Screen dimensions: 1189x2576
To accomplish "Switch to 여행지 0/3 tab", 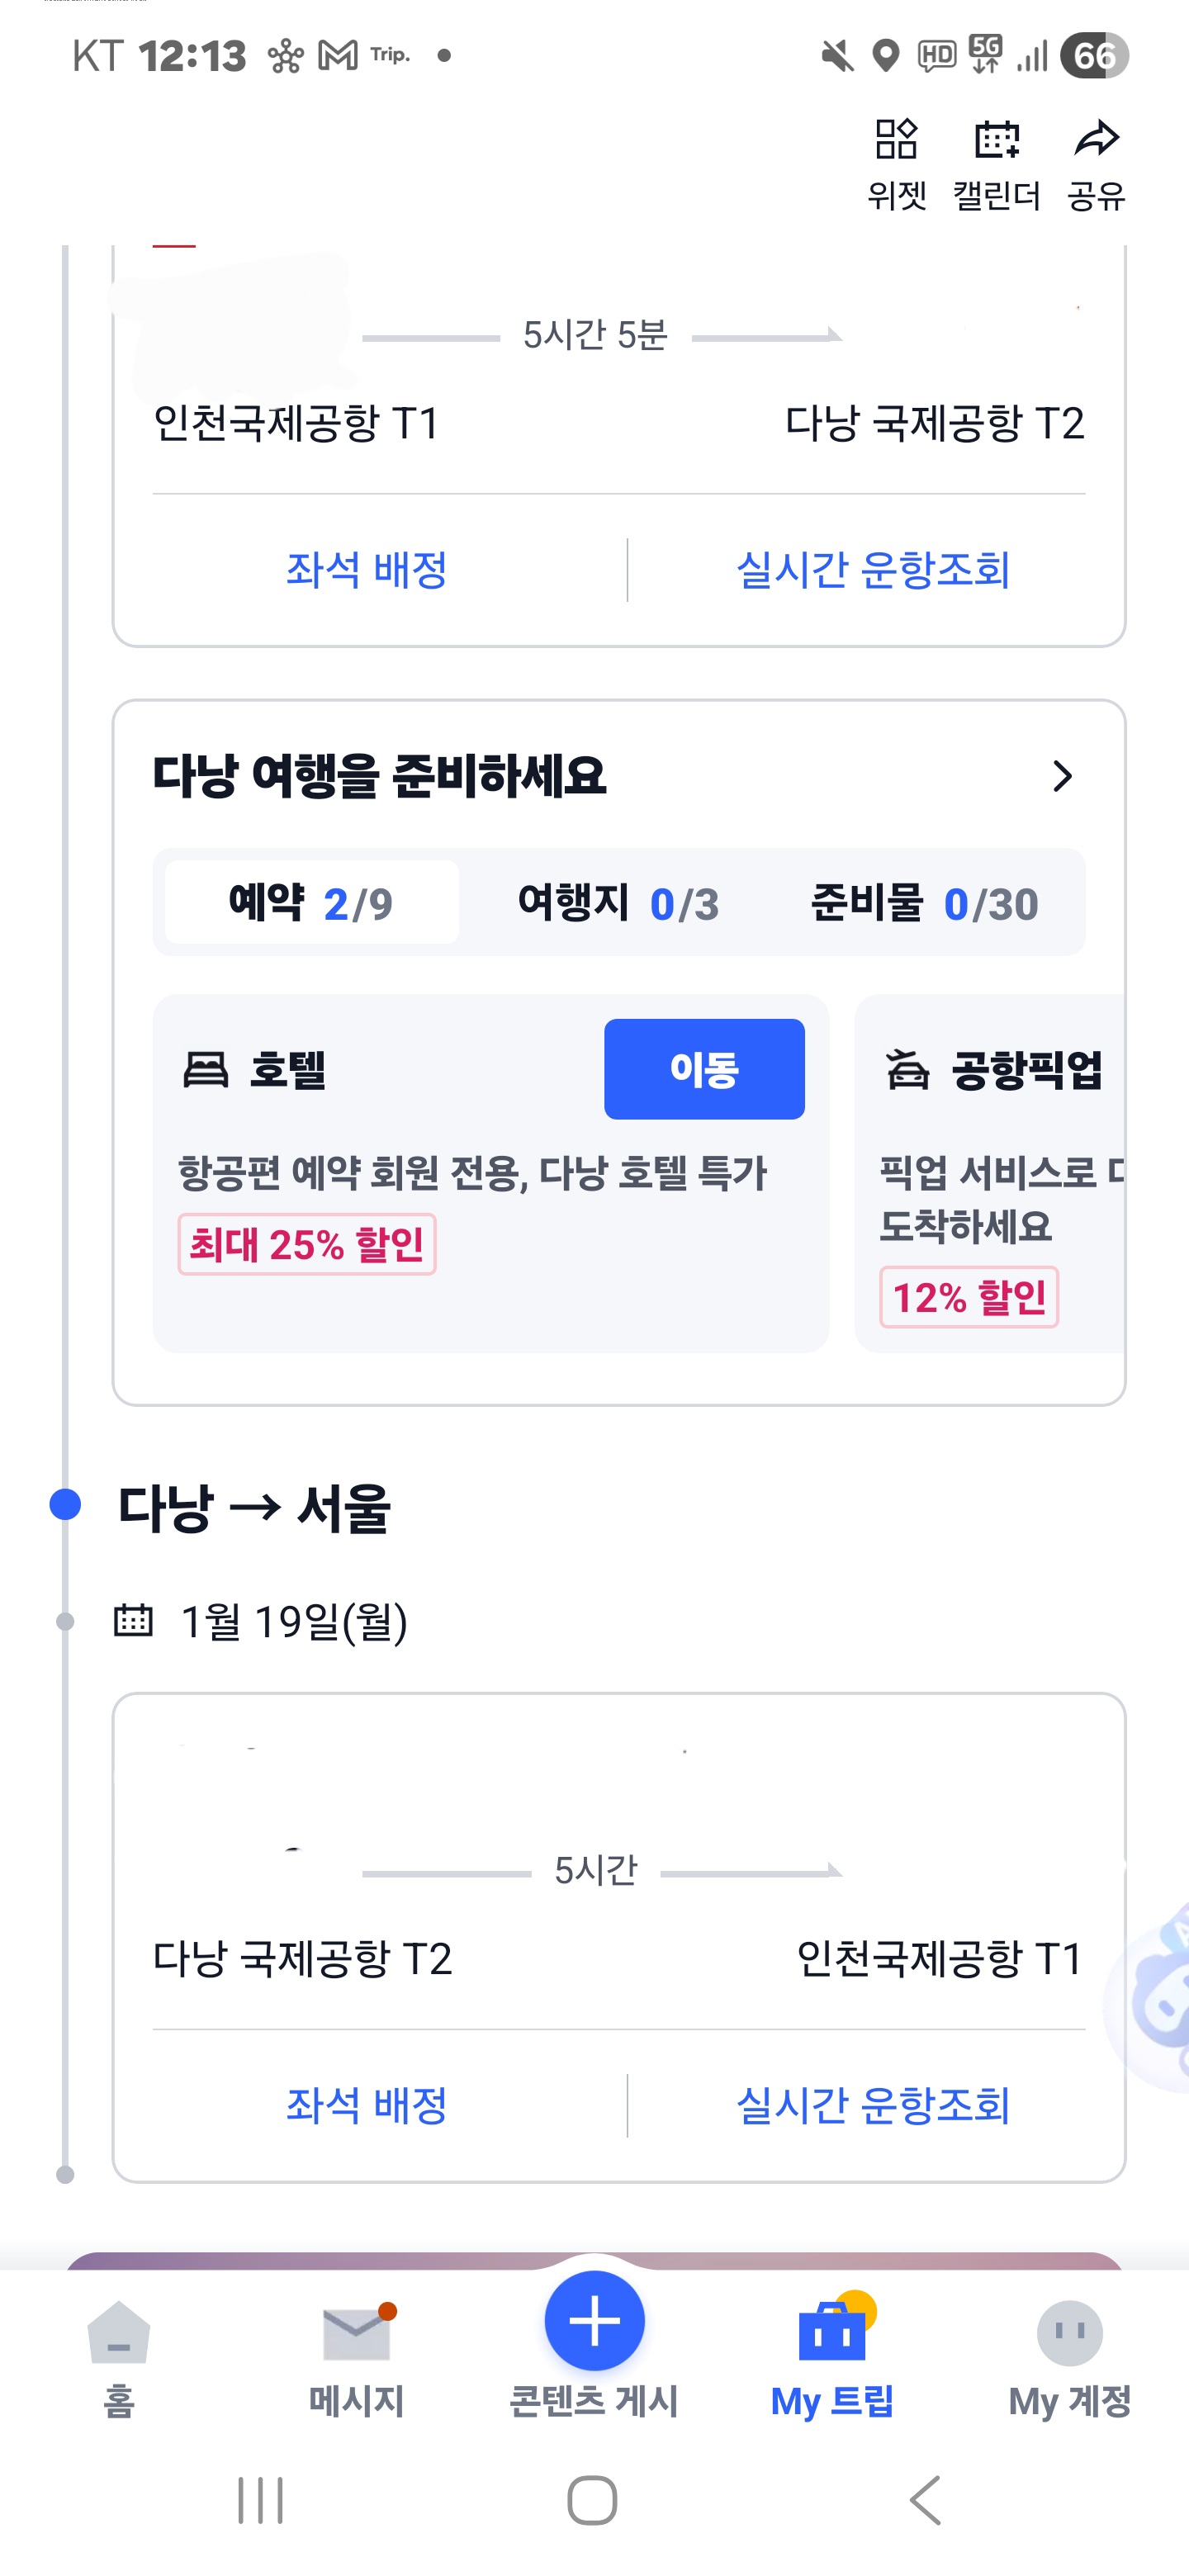I will coord(618,903).
